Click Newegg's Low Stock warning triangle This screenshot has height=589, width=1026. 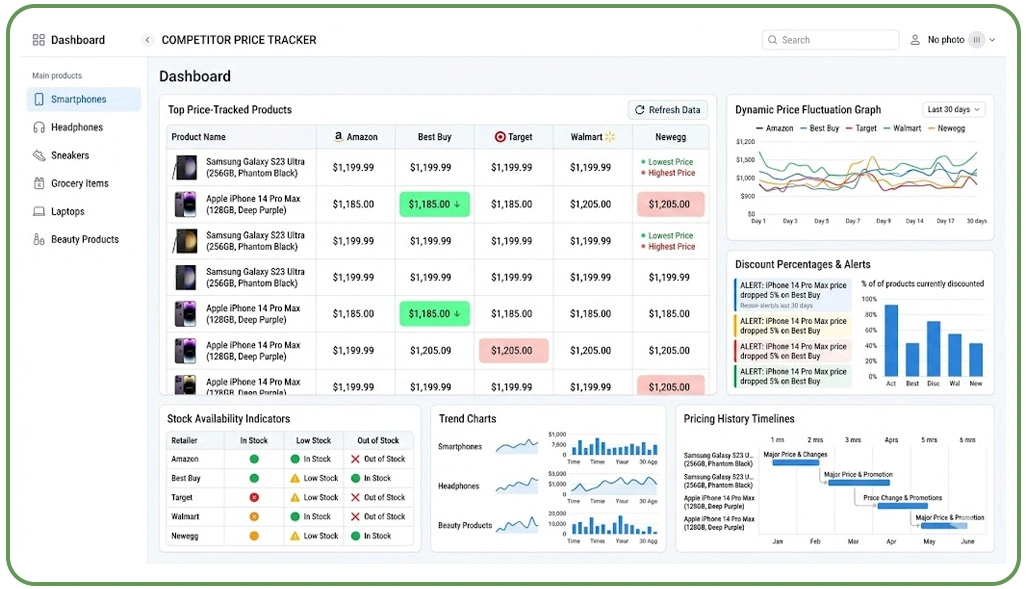pyautogui.click(x=295, y=536)
